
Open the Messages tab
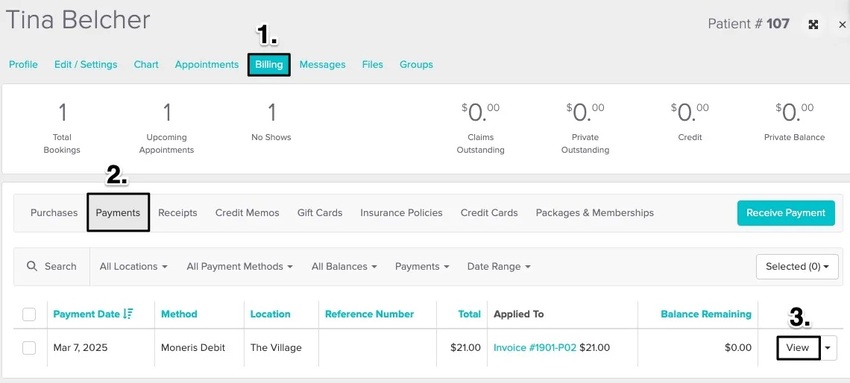(323, 64)
